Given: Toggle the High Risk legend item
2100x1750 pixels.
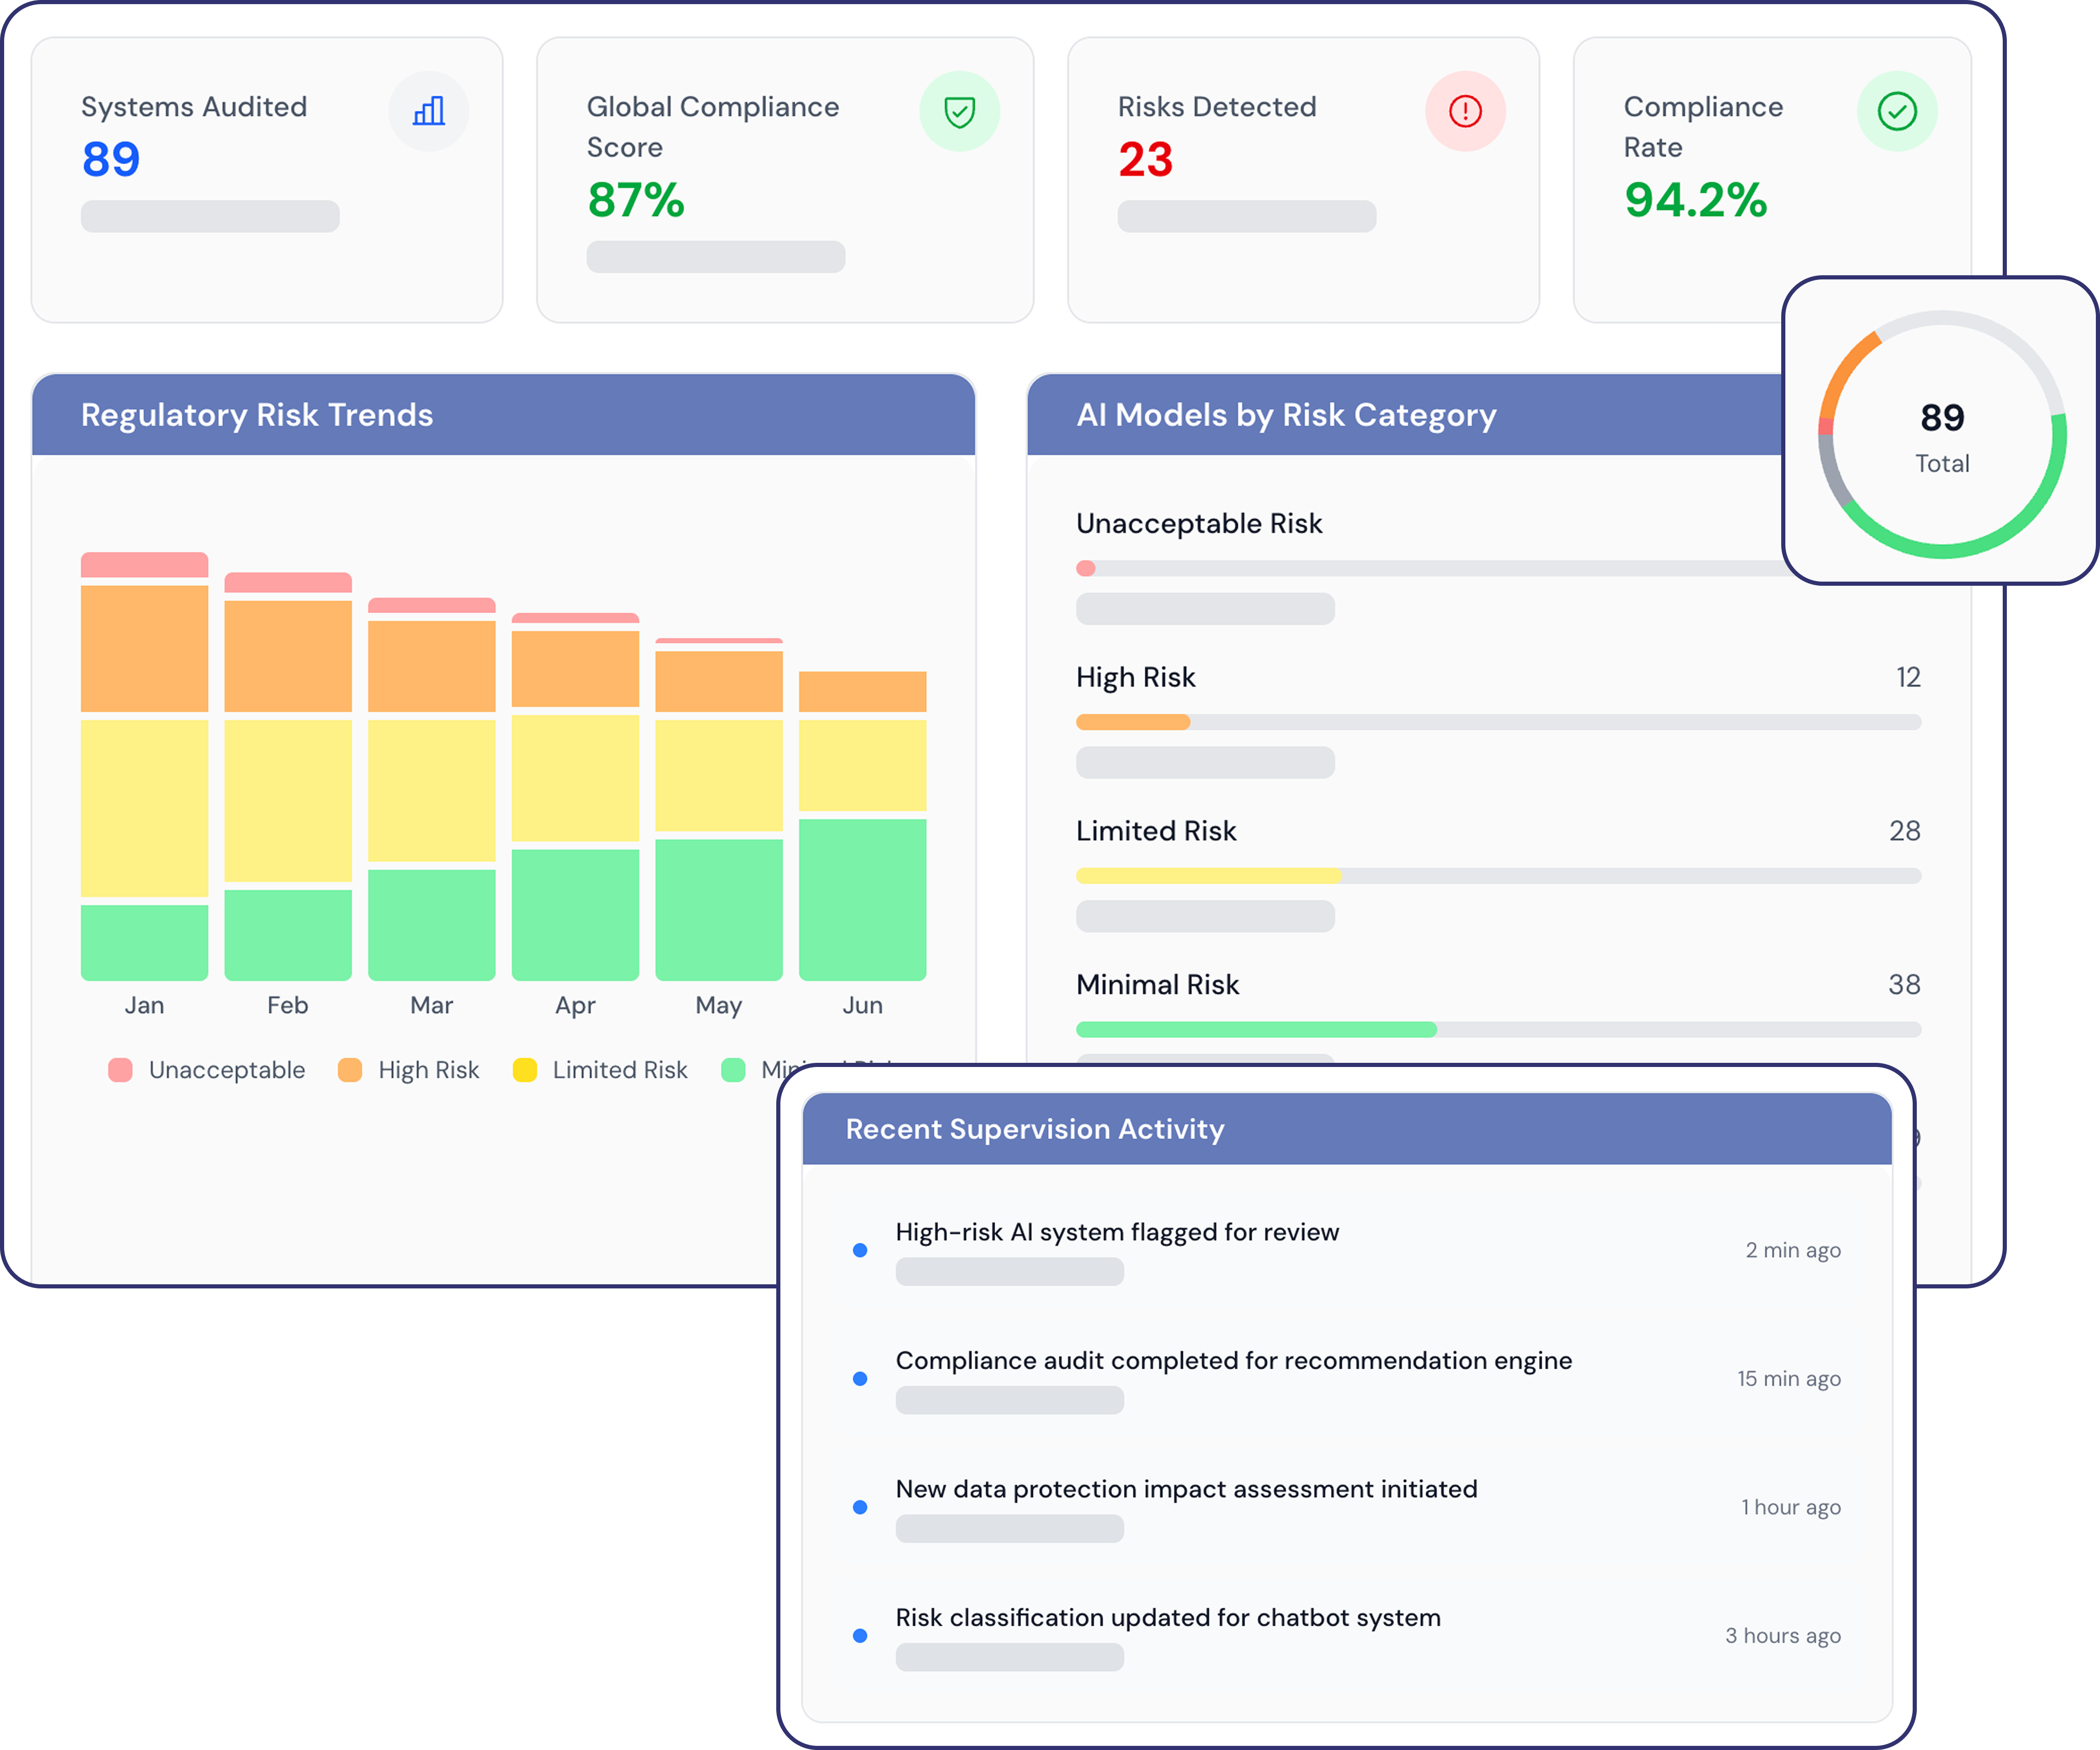Looking at the screenshot, I should click(x=410, y=1070).
